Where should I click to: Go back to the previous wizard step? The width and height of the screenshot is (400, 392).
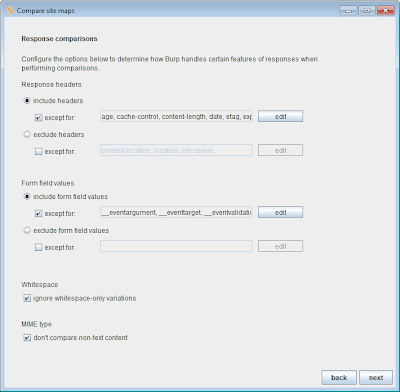pos(339,378)
